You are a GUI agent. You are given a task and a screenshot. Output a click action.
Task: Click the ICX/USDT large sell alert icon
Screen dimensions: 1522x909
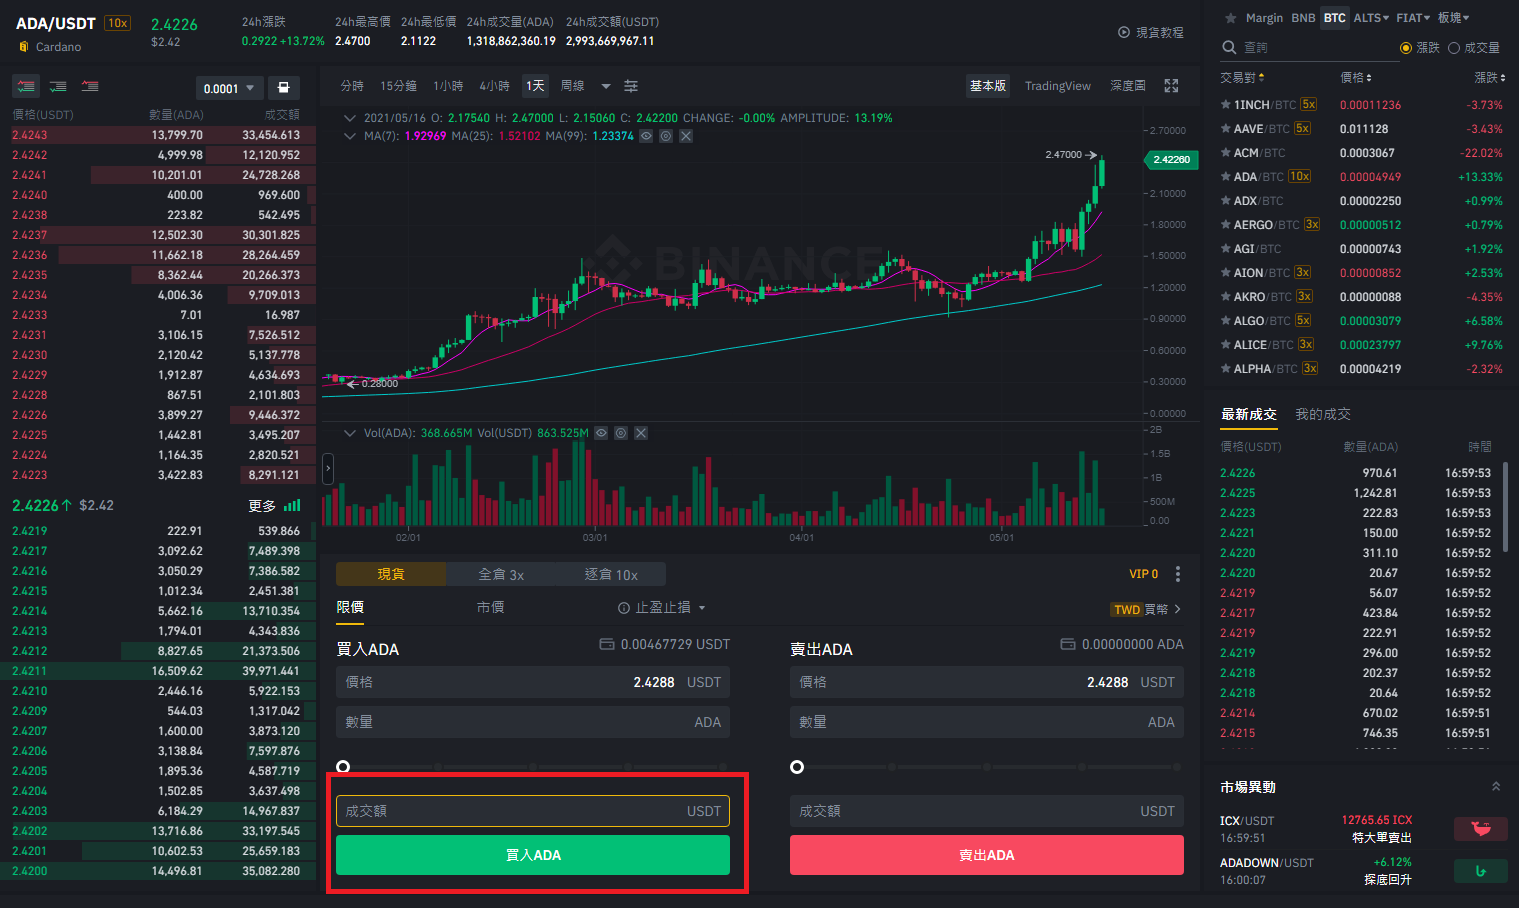click(x=1481, y=829)
